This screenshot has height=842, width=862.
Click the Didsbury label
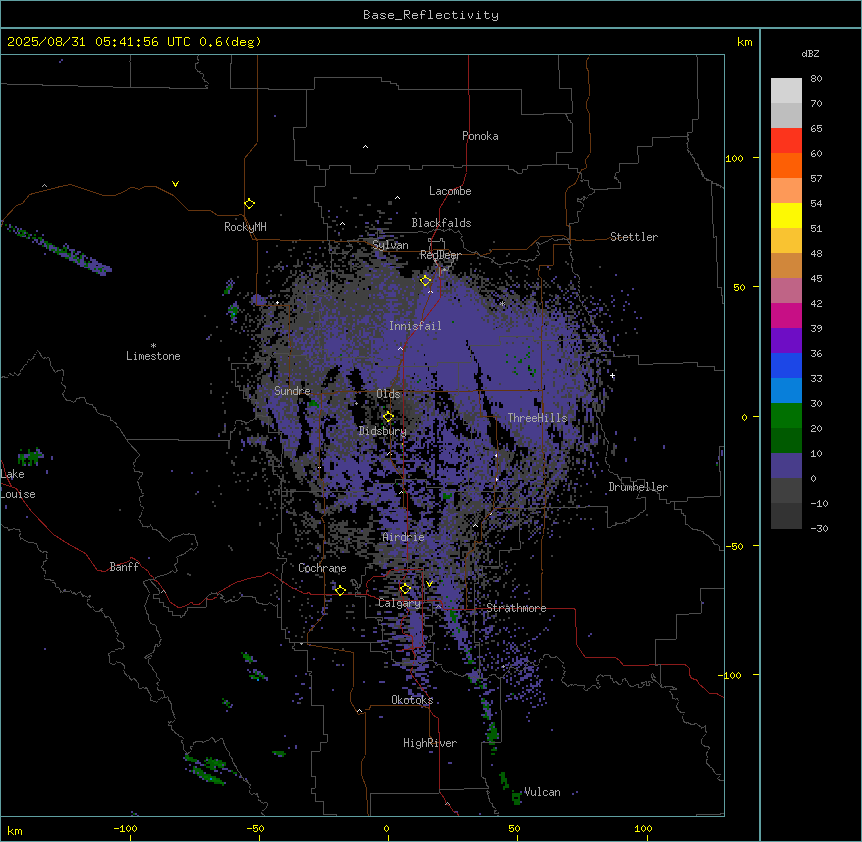[383, 431]
